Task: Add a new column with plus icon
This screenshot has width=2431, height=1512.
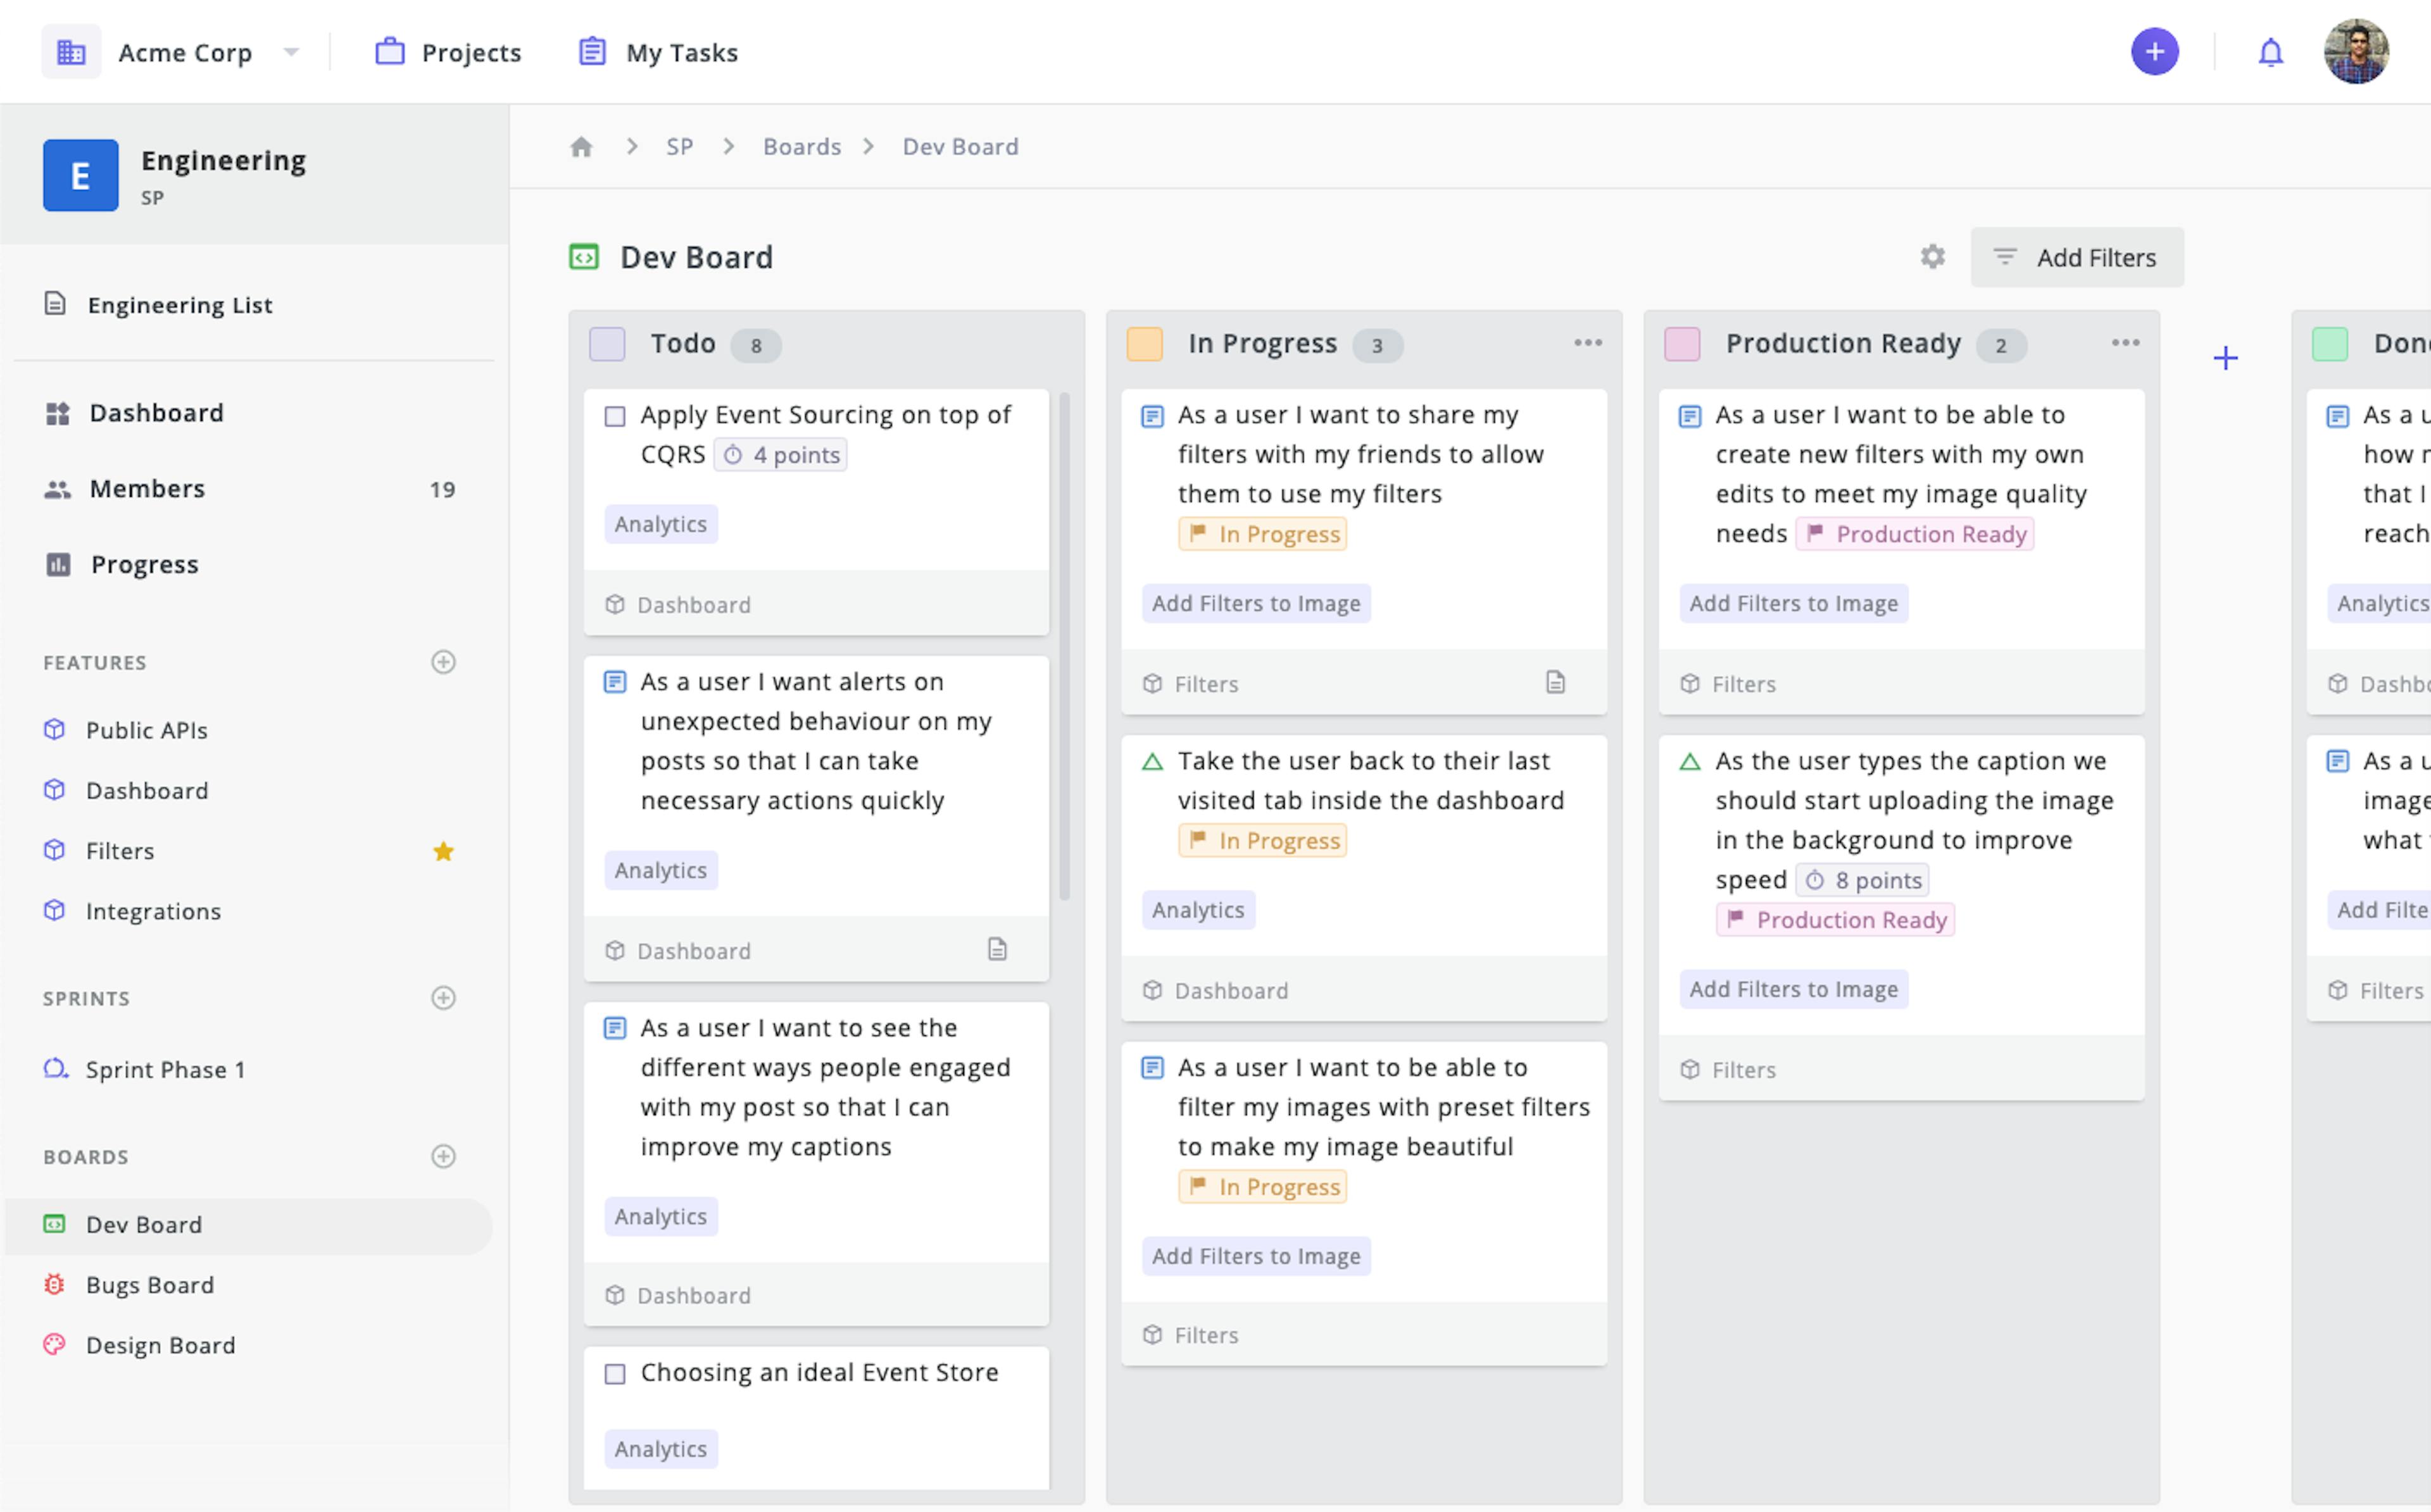Action: (2225, 358)
